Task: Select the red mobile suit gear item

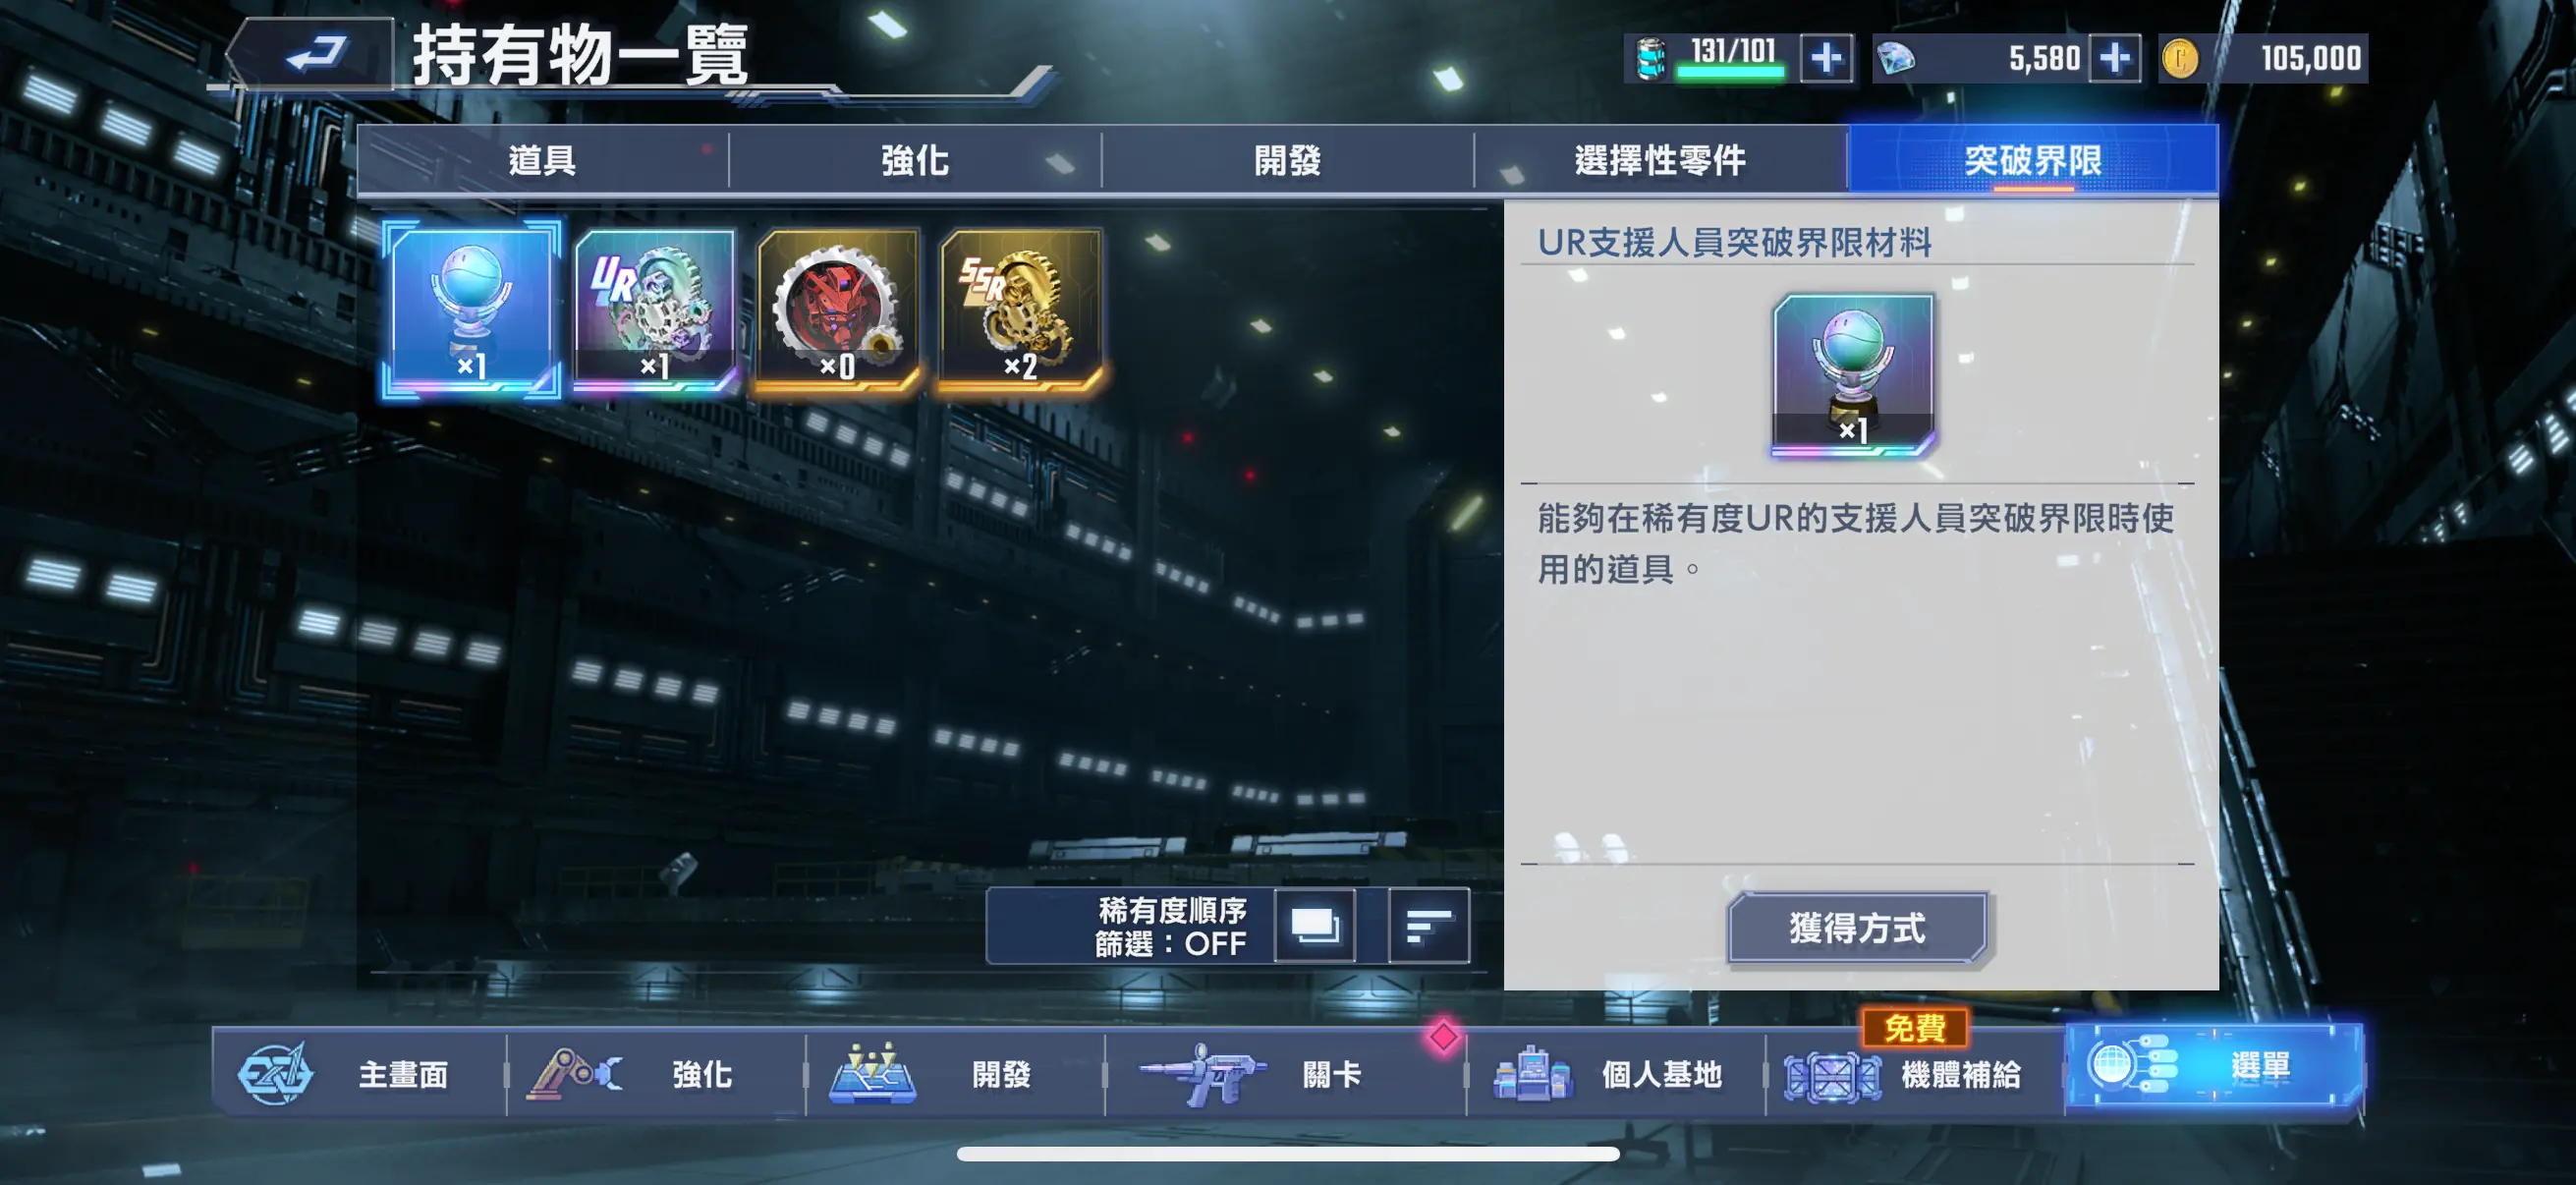Action: [x=838, y=308]
